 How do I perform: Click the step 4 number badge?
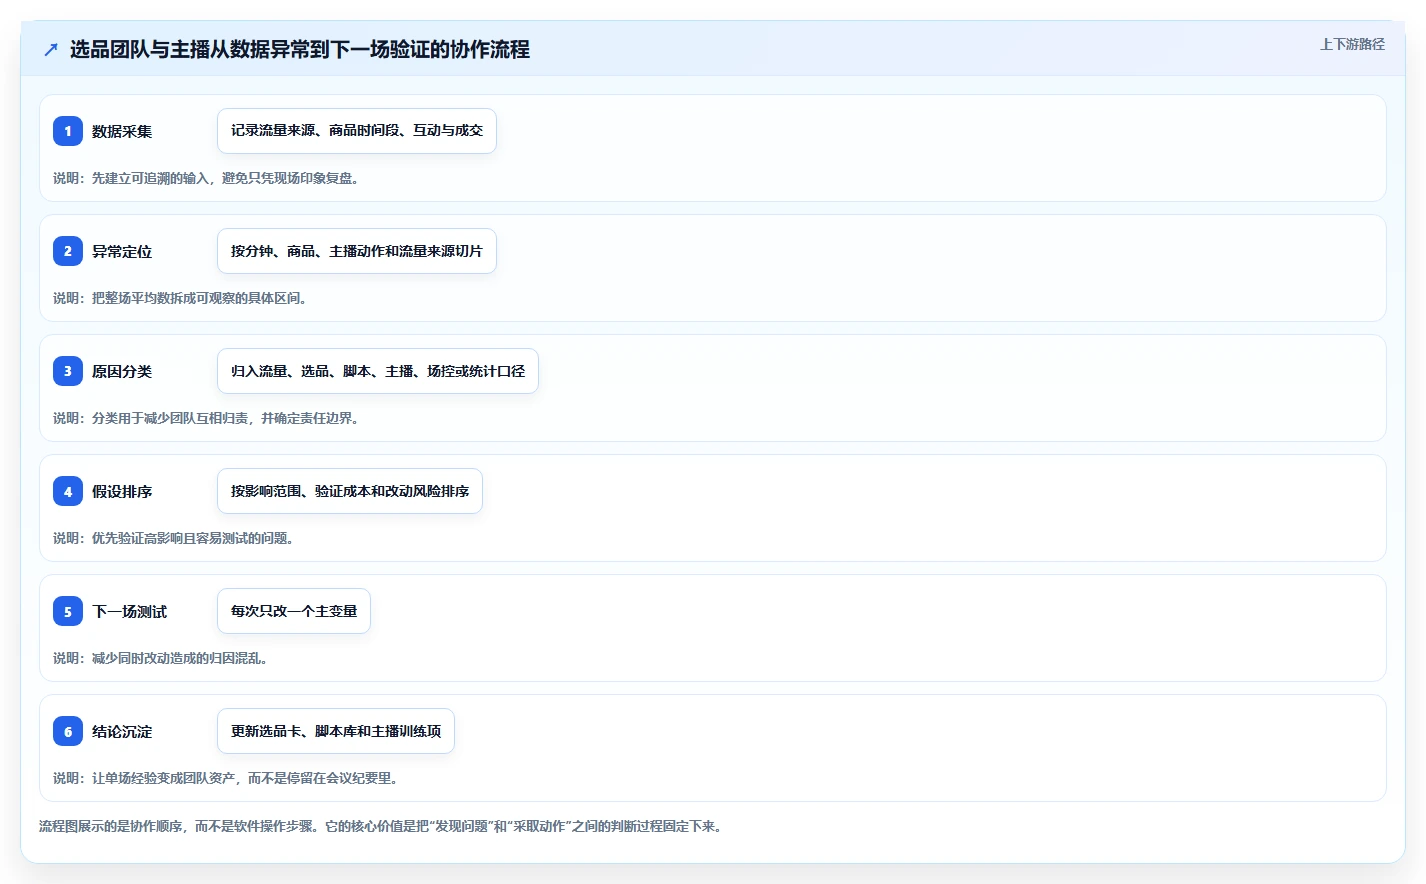pyautogui.click(x=68, y=491)
